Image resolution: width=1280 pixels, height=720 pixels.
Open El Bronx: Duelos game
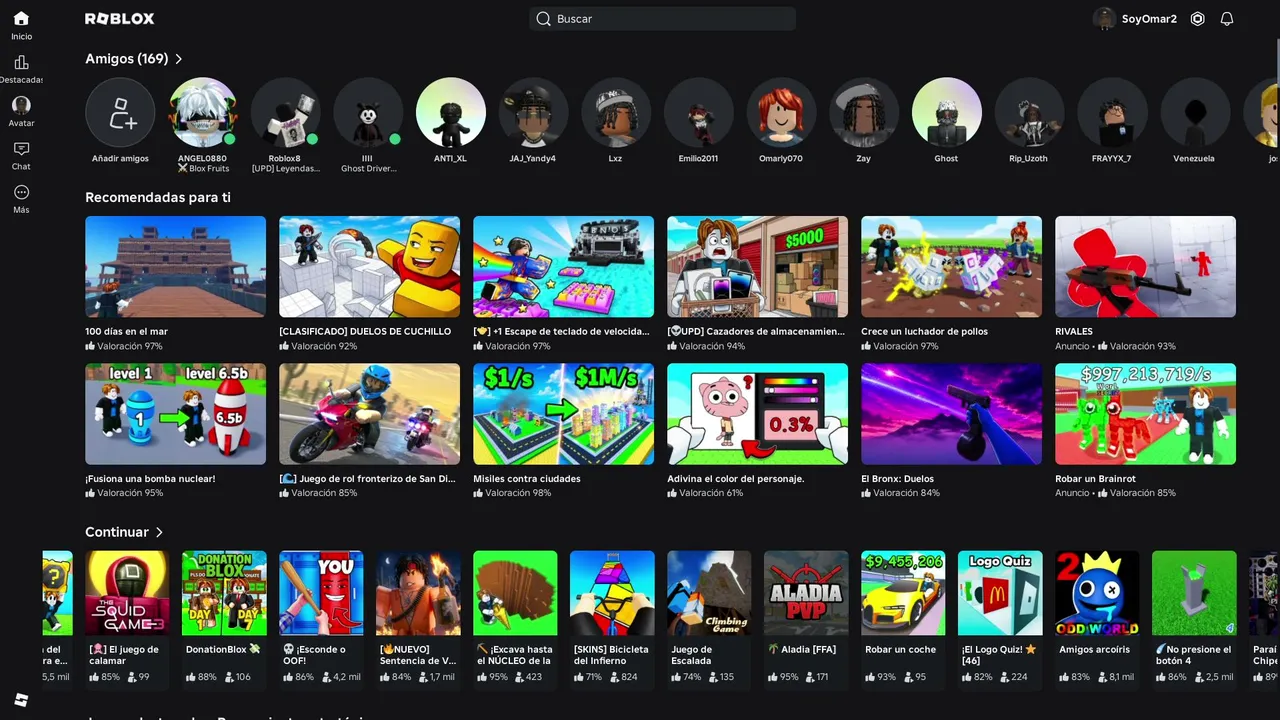coord(951,414)
